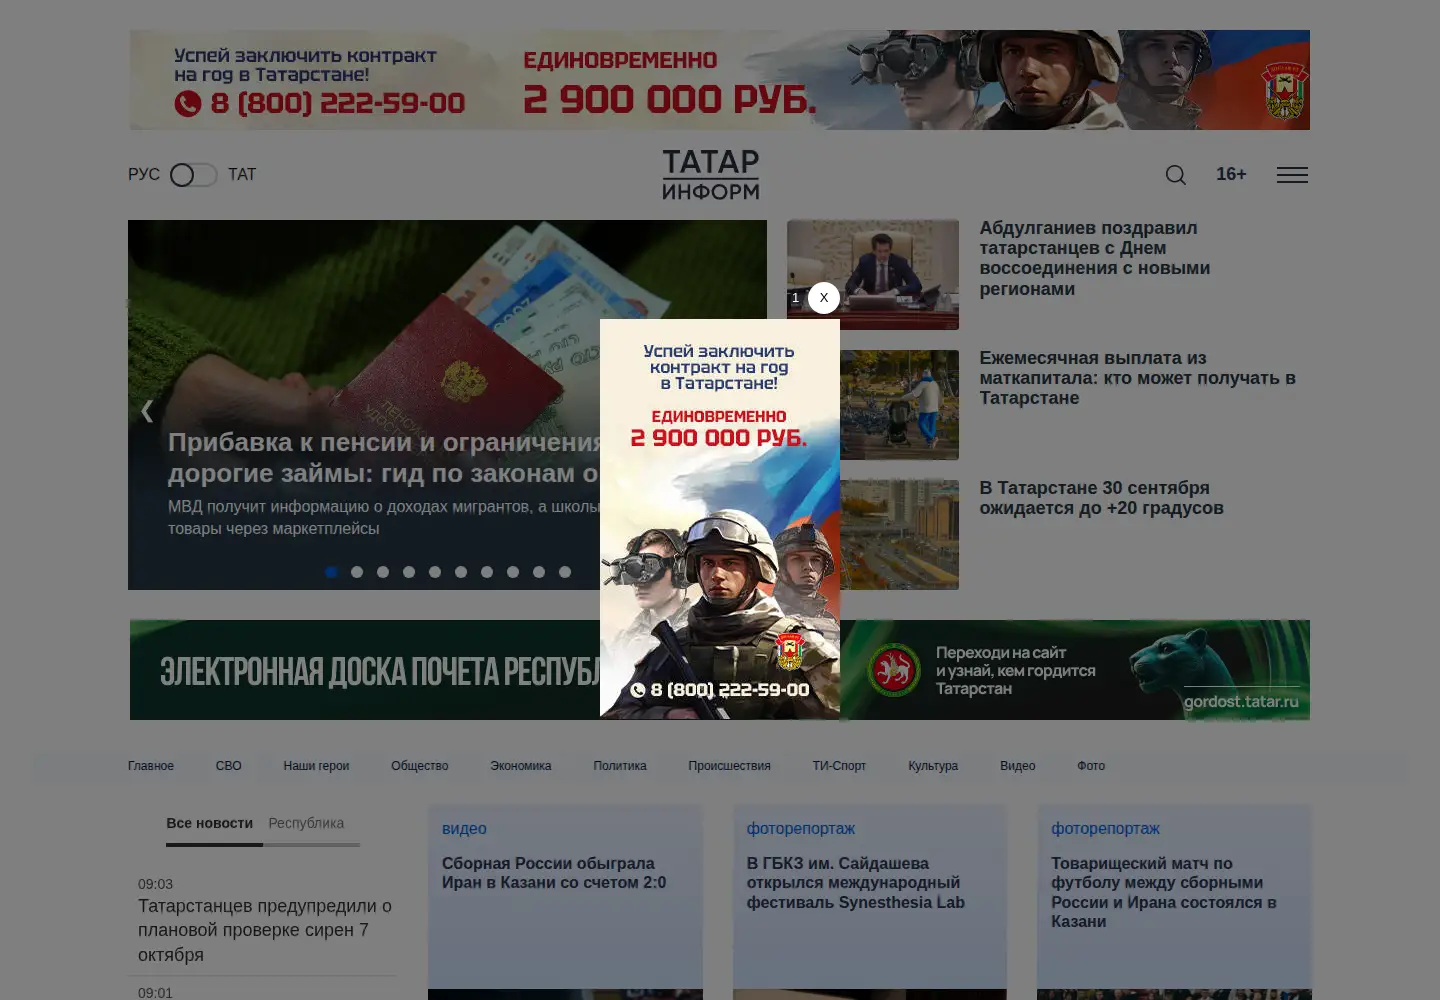Open the СВО section
The width and height of the screenshot is (1440, 1000).
point(228,766)
